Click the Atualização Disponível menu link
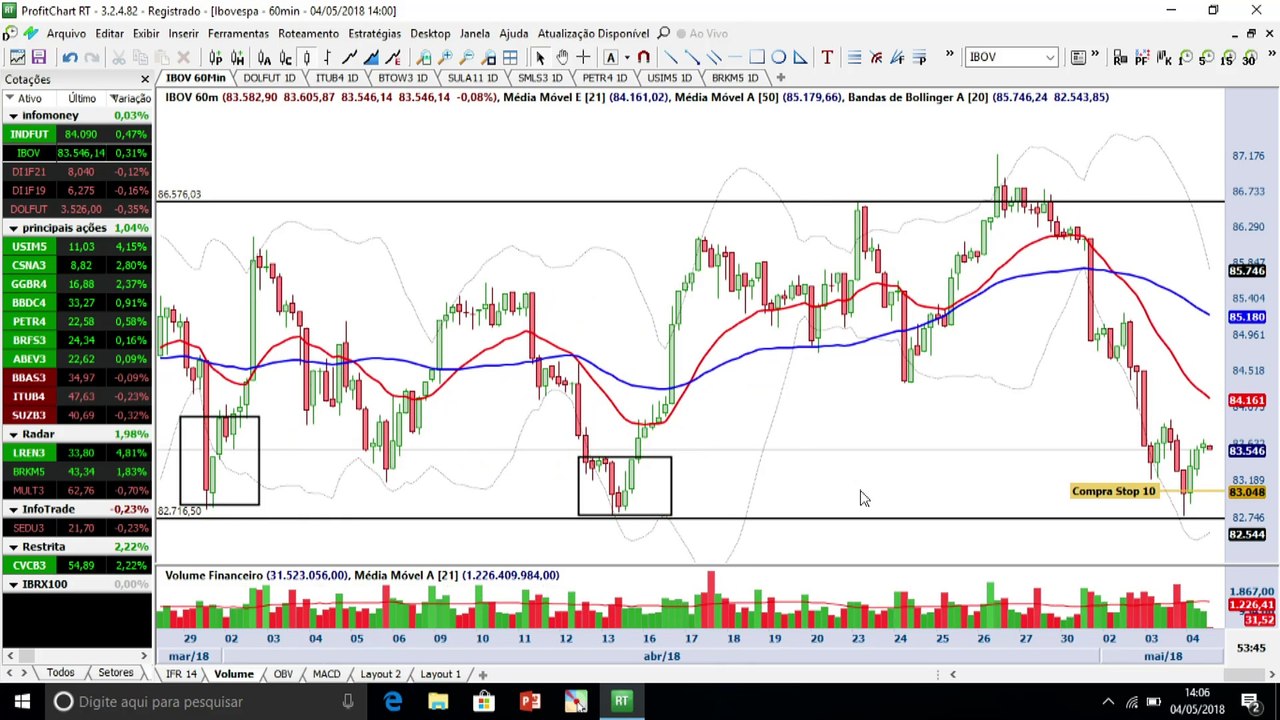1280x720 pixels. pos(593,33)
